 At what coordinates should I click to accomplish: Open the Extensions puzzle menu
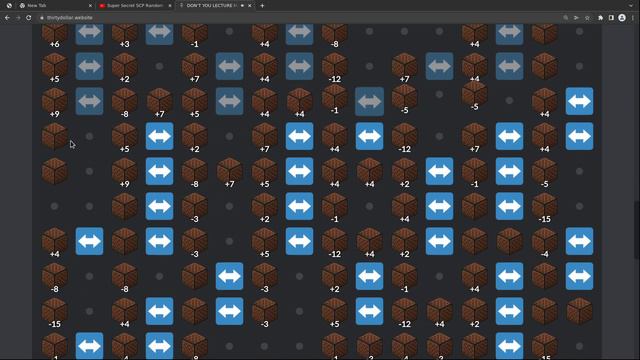pyautogui.click(x=600, y=18)
